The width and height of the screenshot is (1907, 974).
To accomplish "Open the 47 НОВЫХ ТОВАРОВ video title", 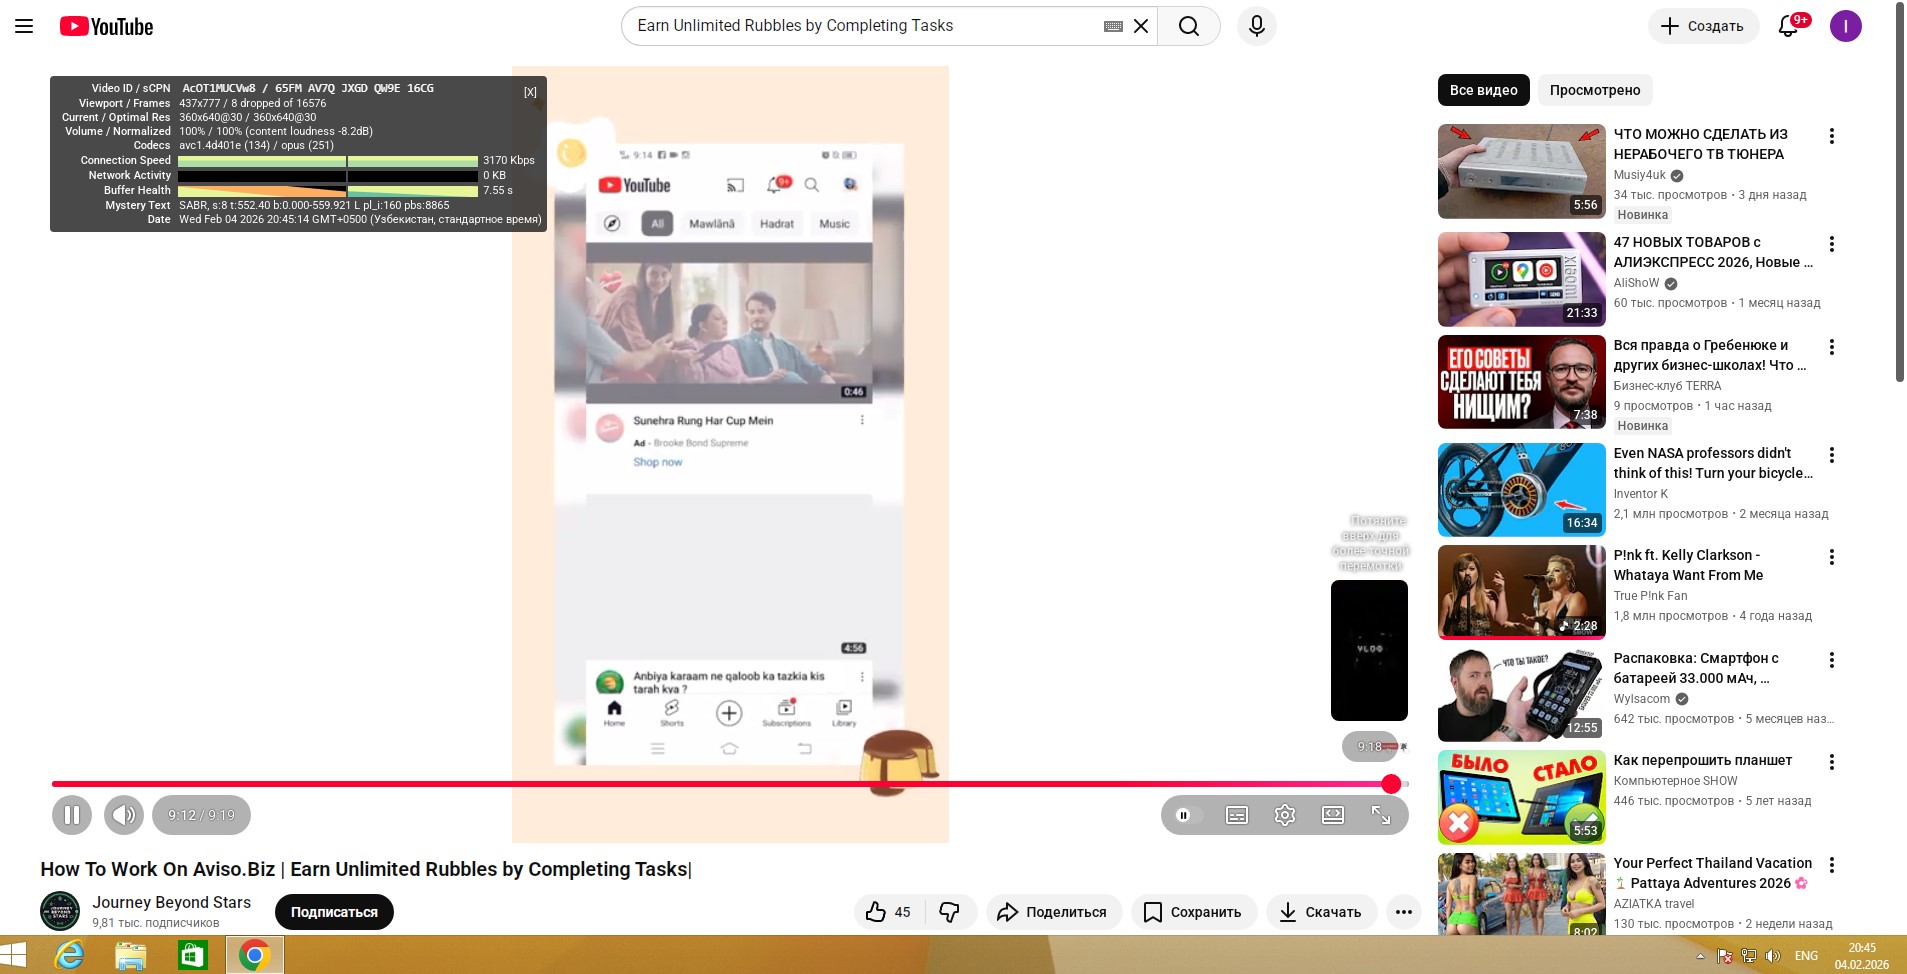I will tap(1713, 252).
